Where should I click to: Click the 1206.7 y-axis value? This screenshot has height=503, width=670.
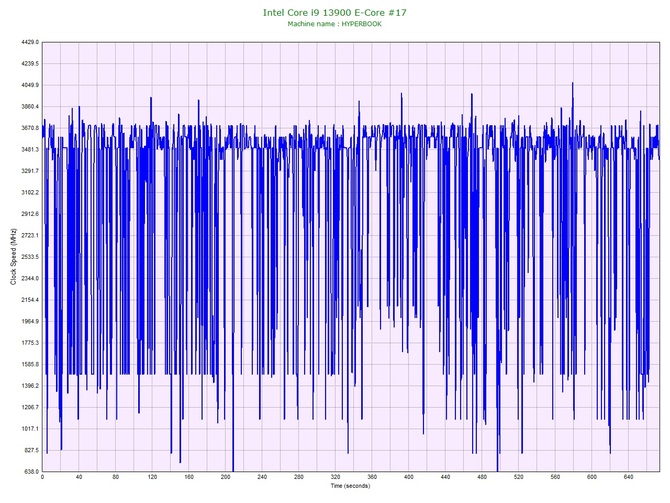coord(30,407)
